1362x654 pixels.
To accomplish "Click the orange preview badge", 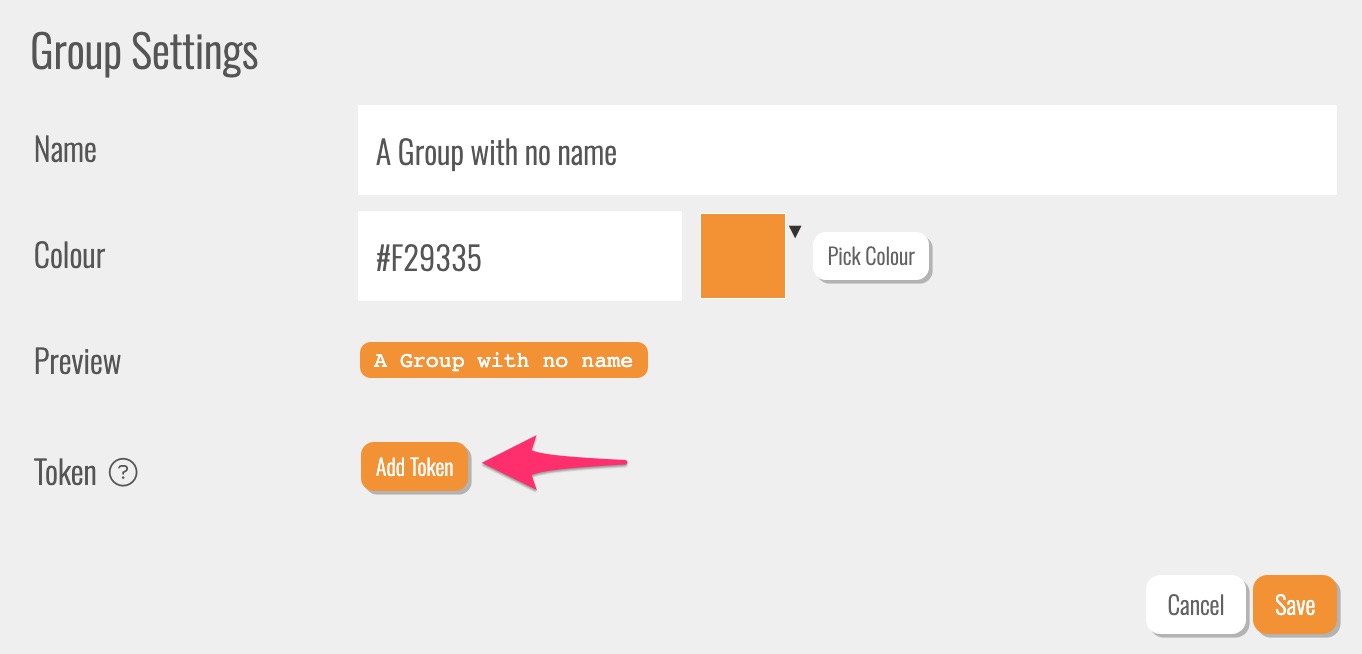I will coord(503,361).
